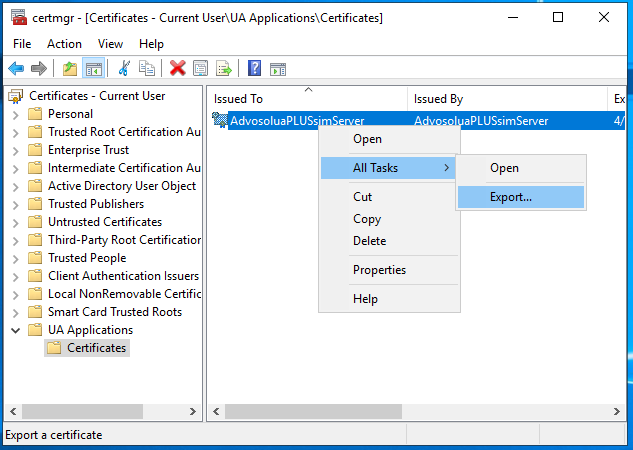This screenshot has width=633, height=450.
Task: Click the Copy toolbar icon
Action: point(147,68)
